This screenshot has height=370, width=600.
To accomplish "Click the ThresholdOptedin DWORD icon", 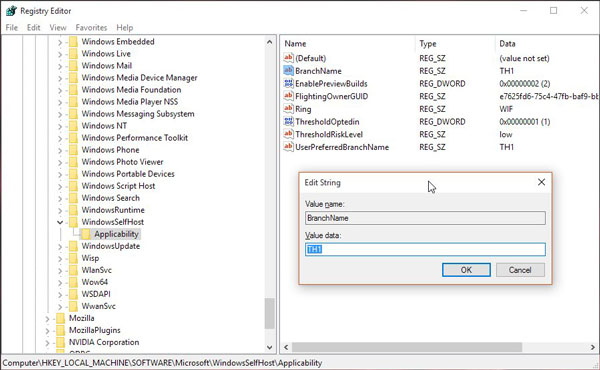I will coord(288,121).
